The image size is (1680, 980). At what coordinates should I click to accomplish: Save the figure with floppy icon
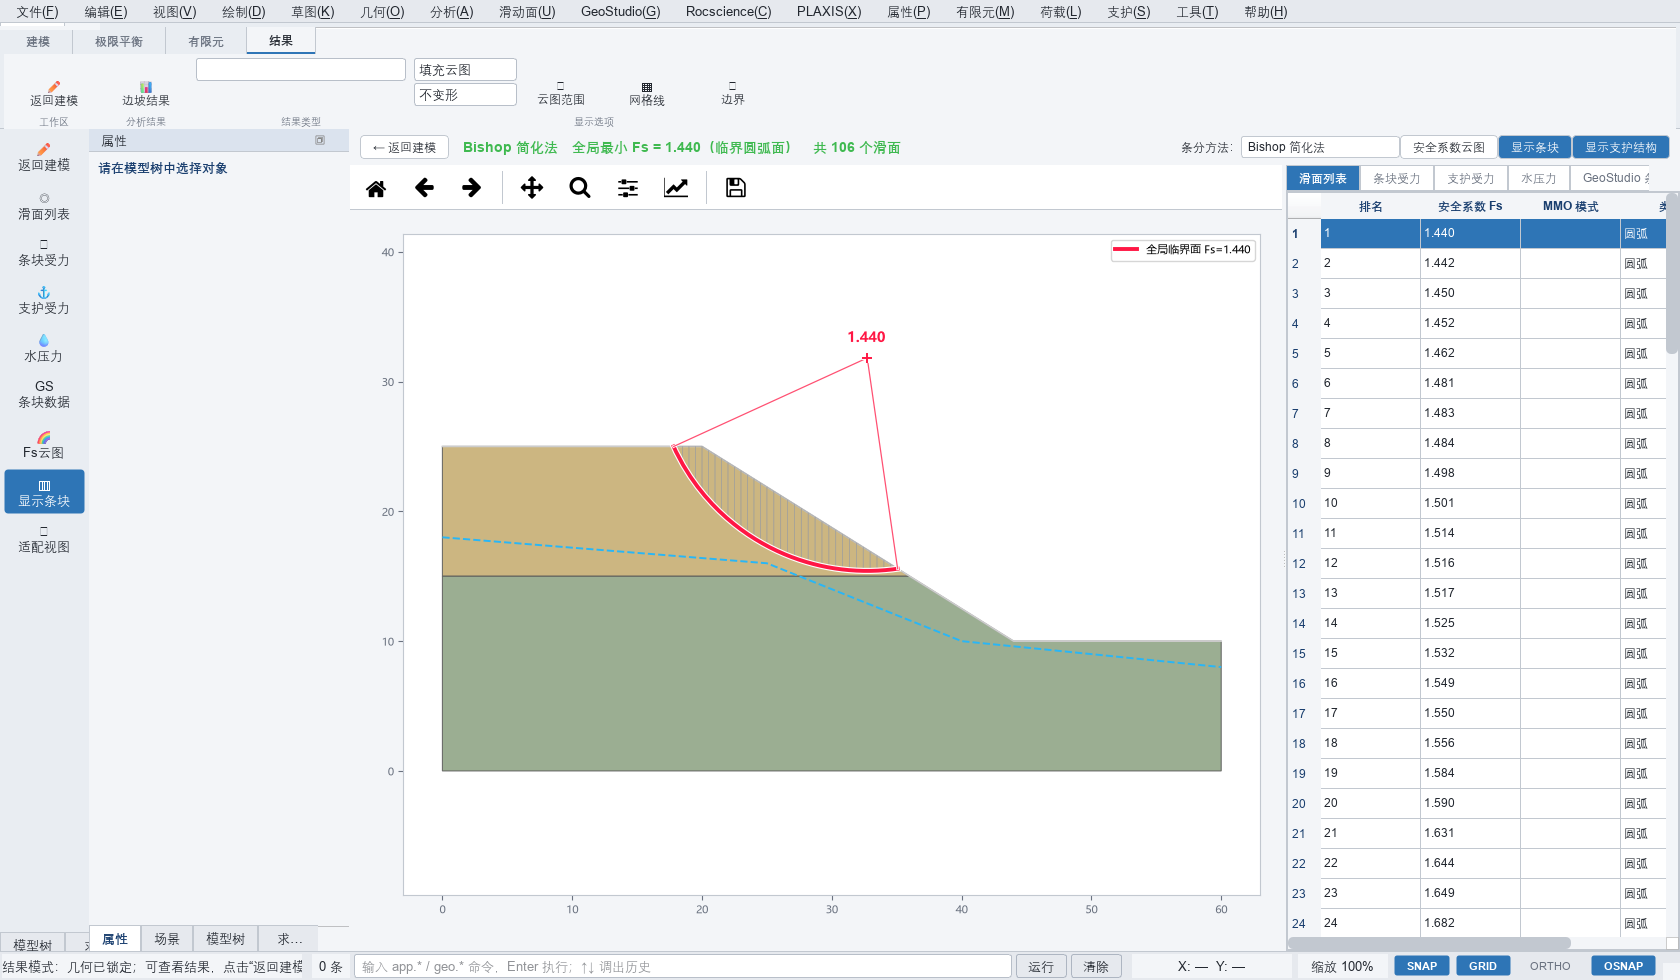click(736, 188)
